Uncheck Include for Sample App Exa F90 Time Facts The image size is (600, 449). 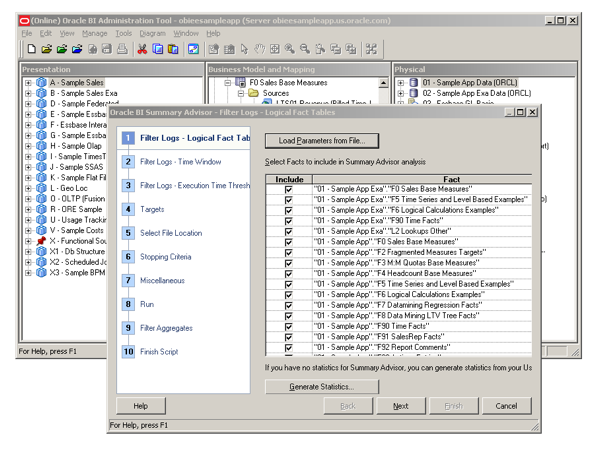tap(289, 221)
